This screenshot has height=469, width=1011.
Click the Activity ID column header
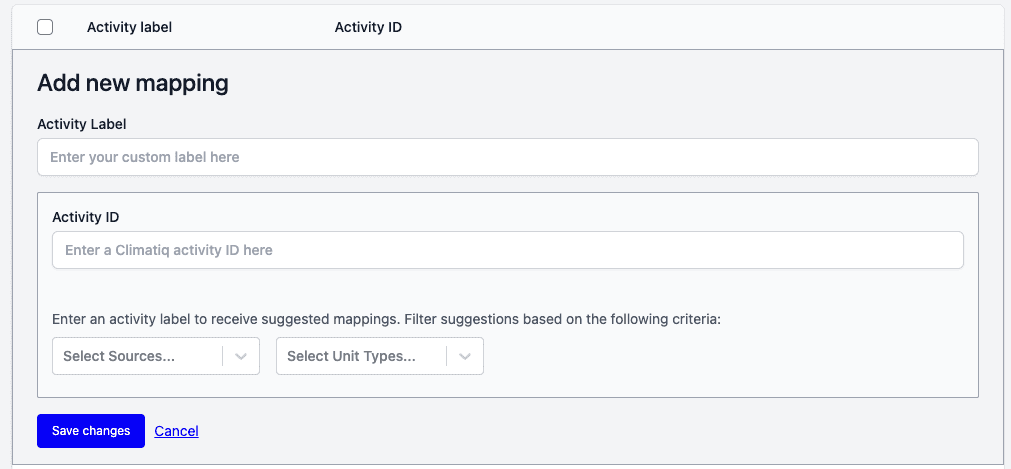tap(368, 27)
